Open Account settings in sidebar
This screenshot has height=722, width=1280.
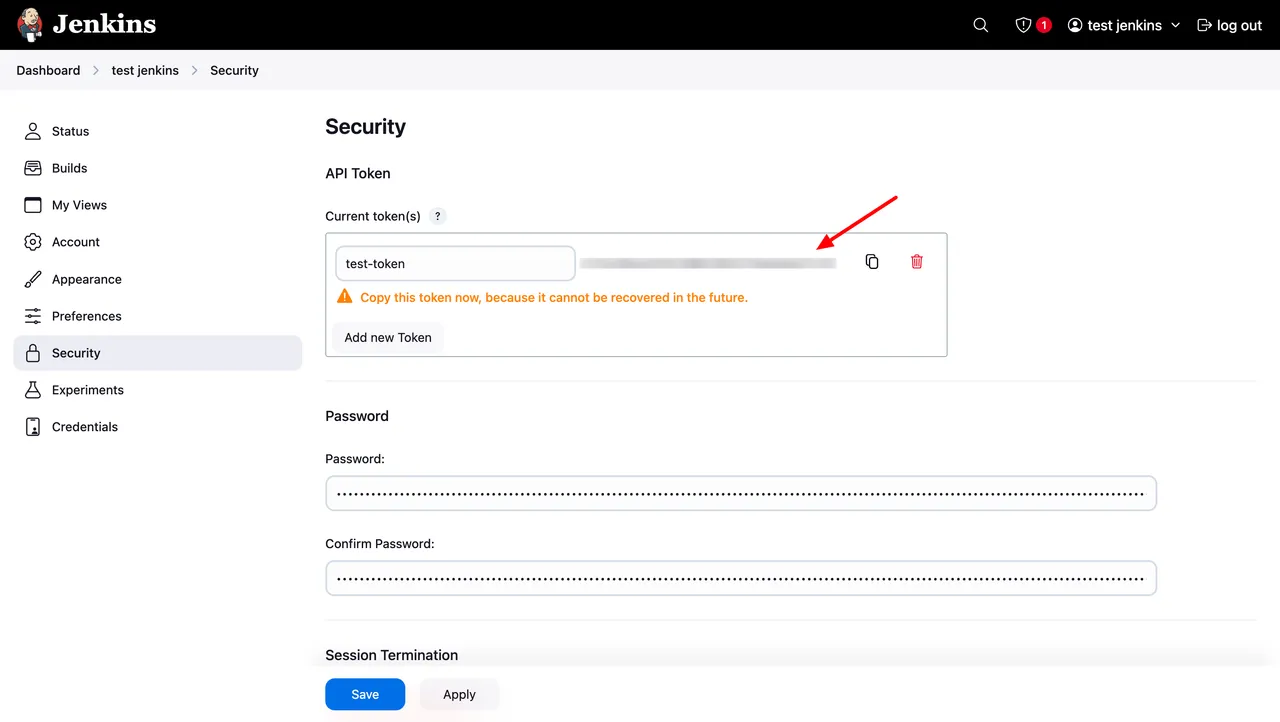pyautogui.click(x=158, y=242)
